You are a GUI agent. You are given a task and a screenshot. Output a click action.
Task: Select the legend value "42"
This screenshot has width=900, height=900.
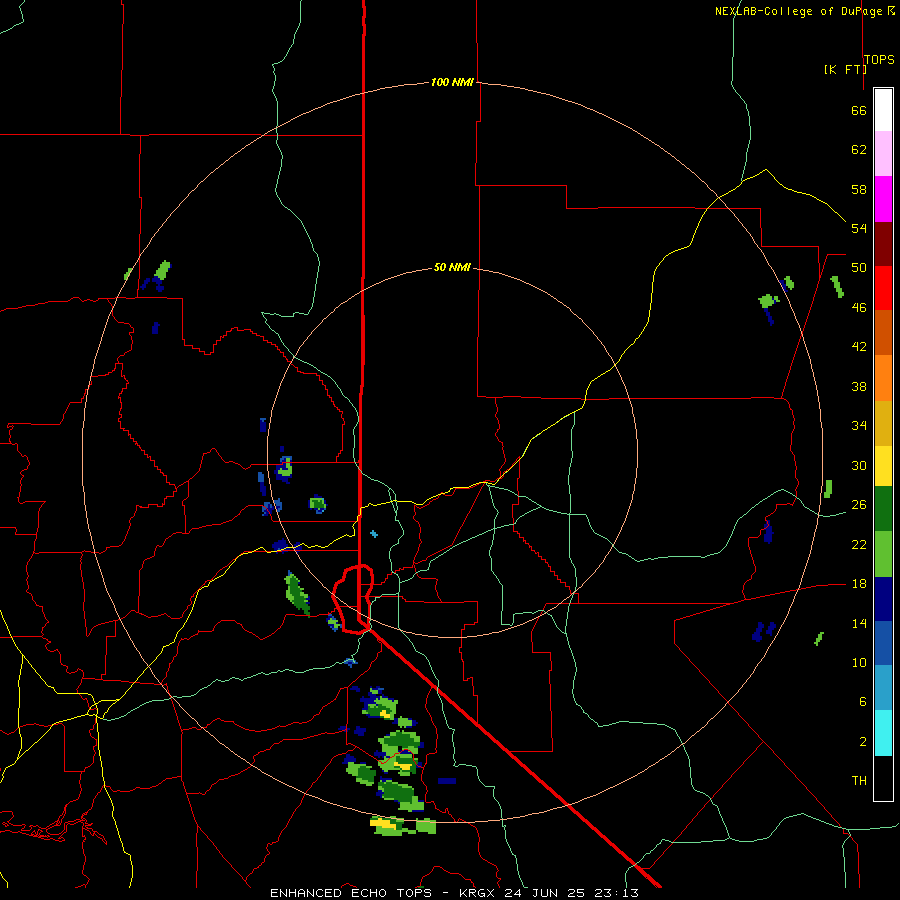pyautogui.click(x=859, y=346)
